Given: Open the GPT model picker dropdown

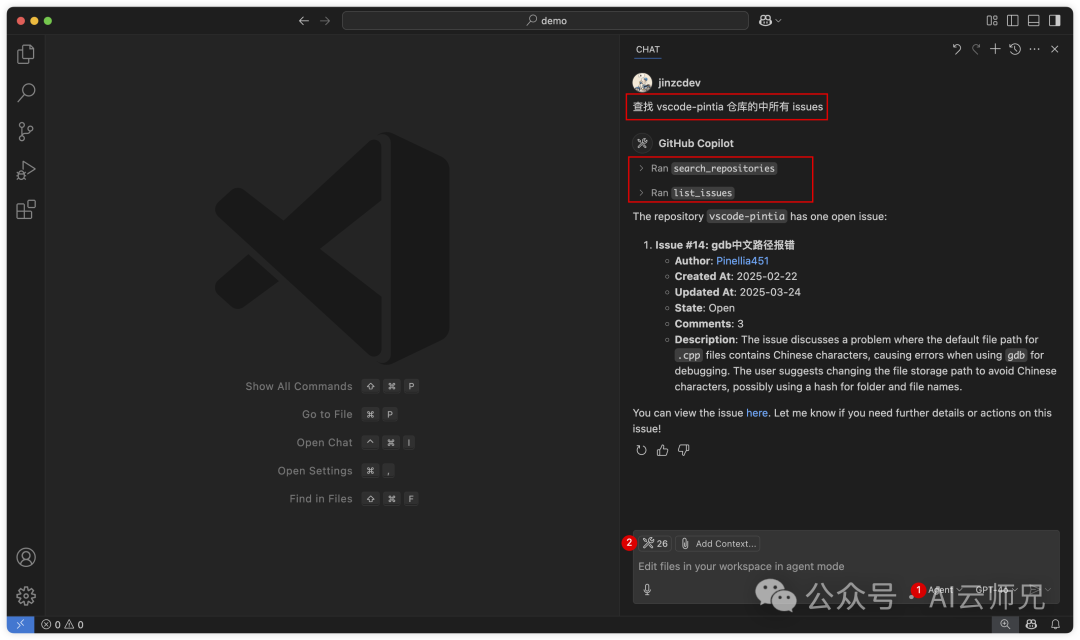Looking at the screenshot, I should [x=997, y=590].
